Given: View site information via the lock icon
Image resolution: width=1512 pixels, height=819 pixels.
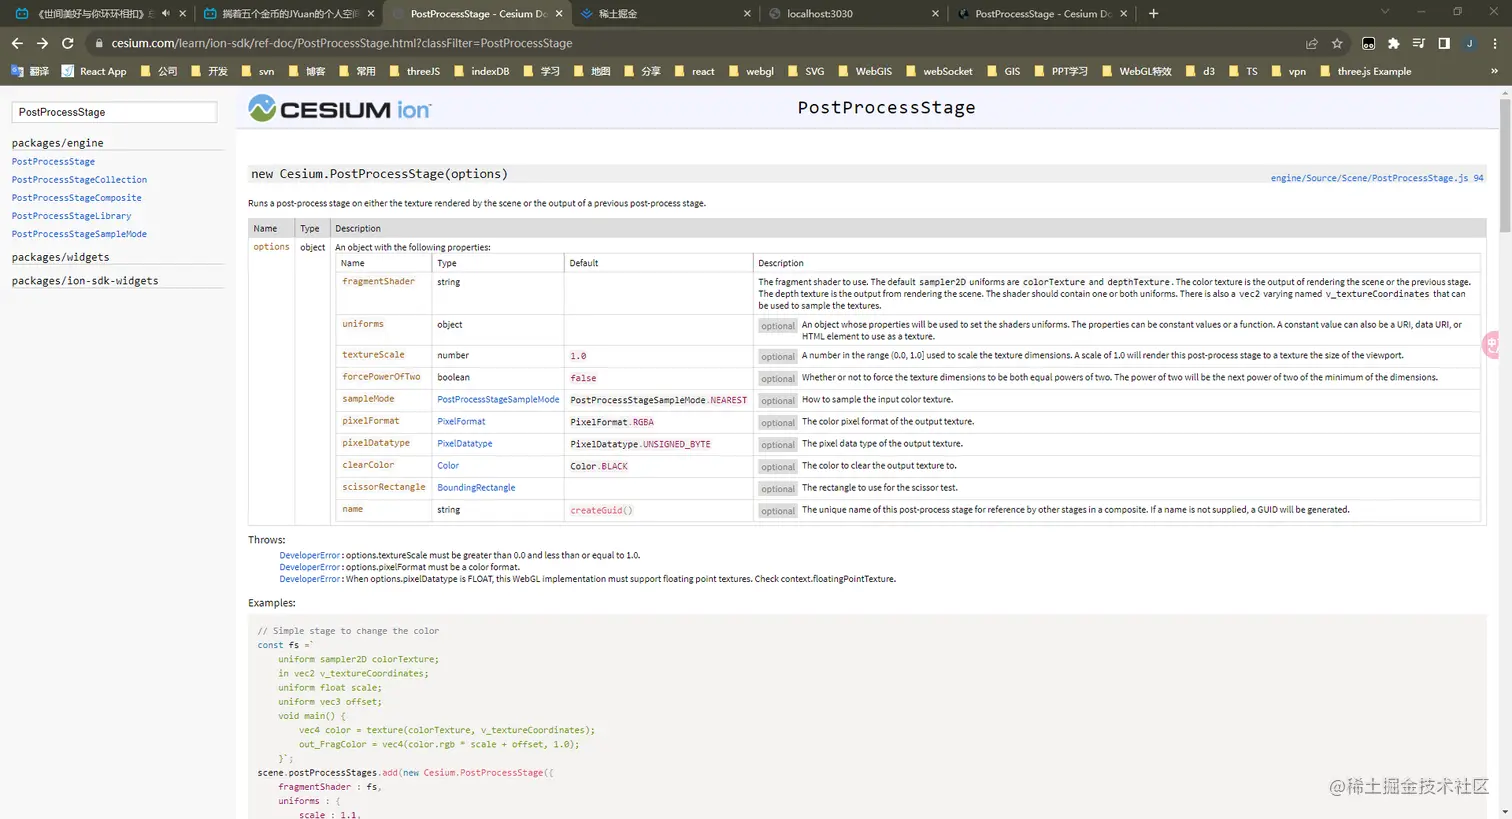Looking at the screenshot, I should click(98, 43).
